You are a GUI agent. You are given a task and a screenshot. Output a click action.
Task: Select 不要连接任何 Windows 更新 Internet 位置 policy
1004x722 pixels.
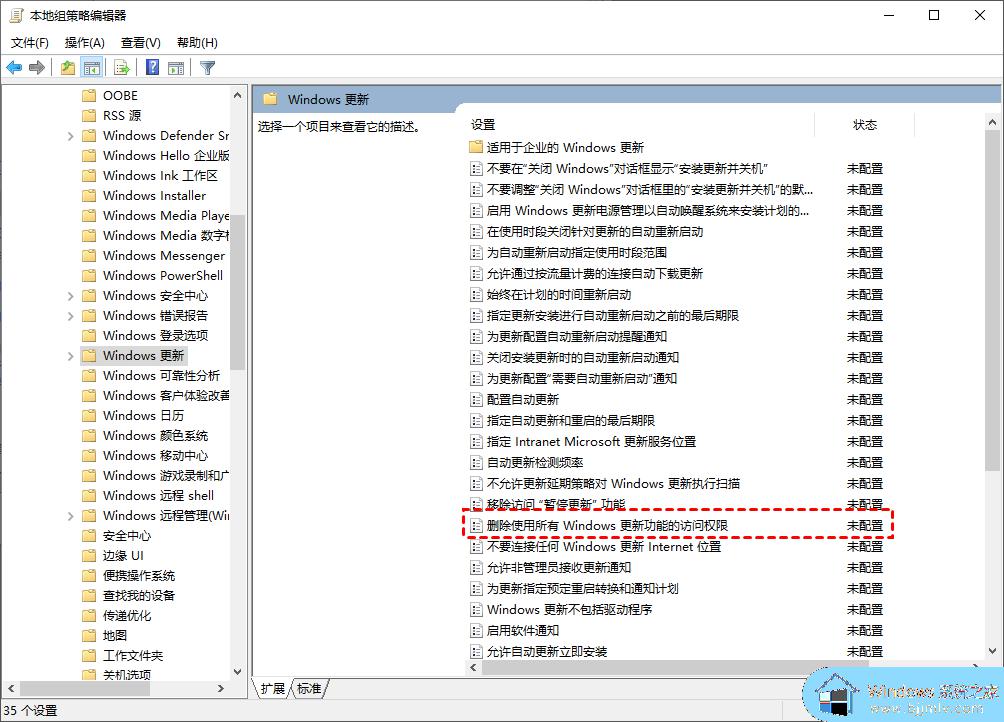coord(604,547)
